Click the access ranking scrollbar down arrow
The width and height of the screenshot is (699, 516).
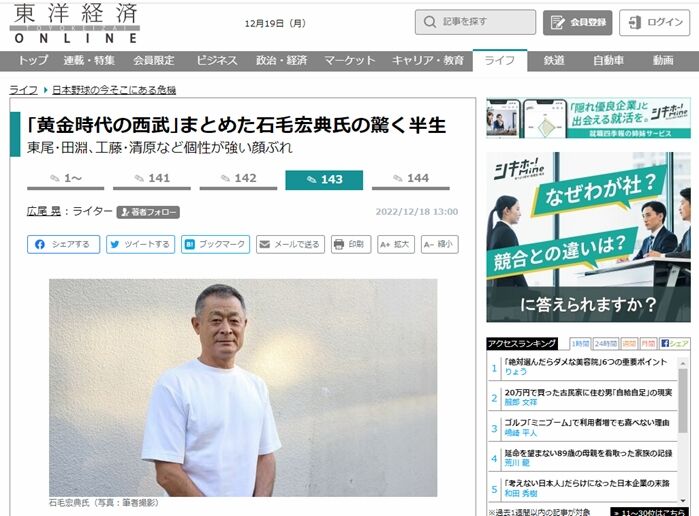pyautogui.click(x=683, y=501)
